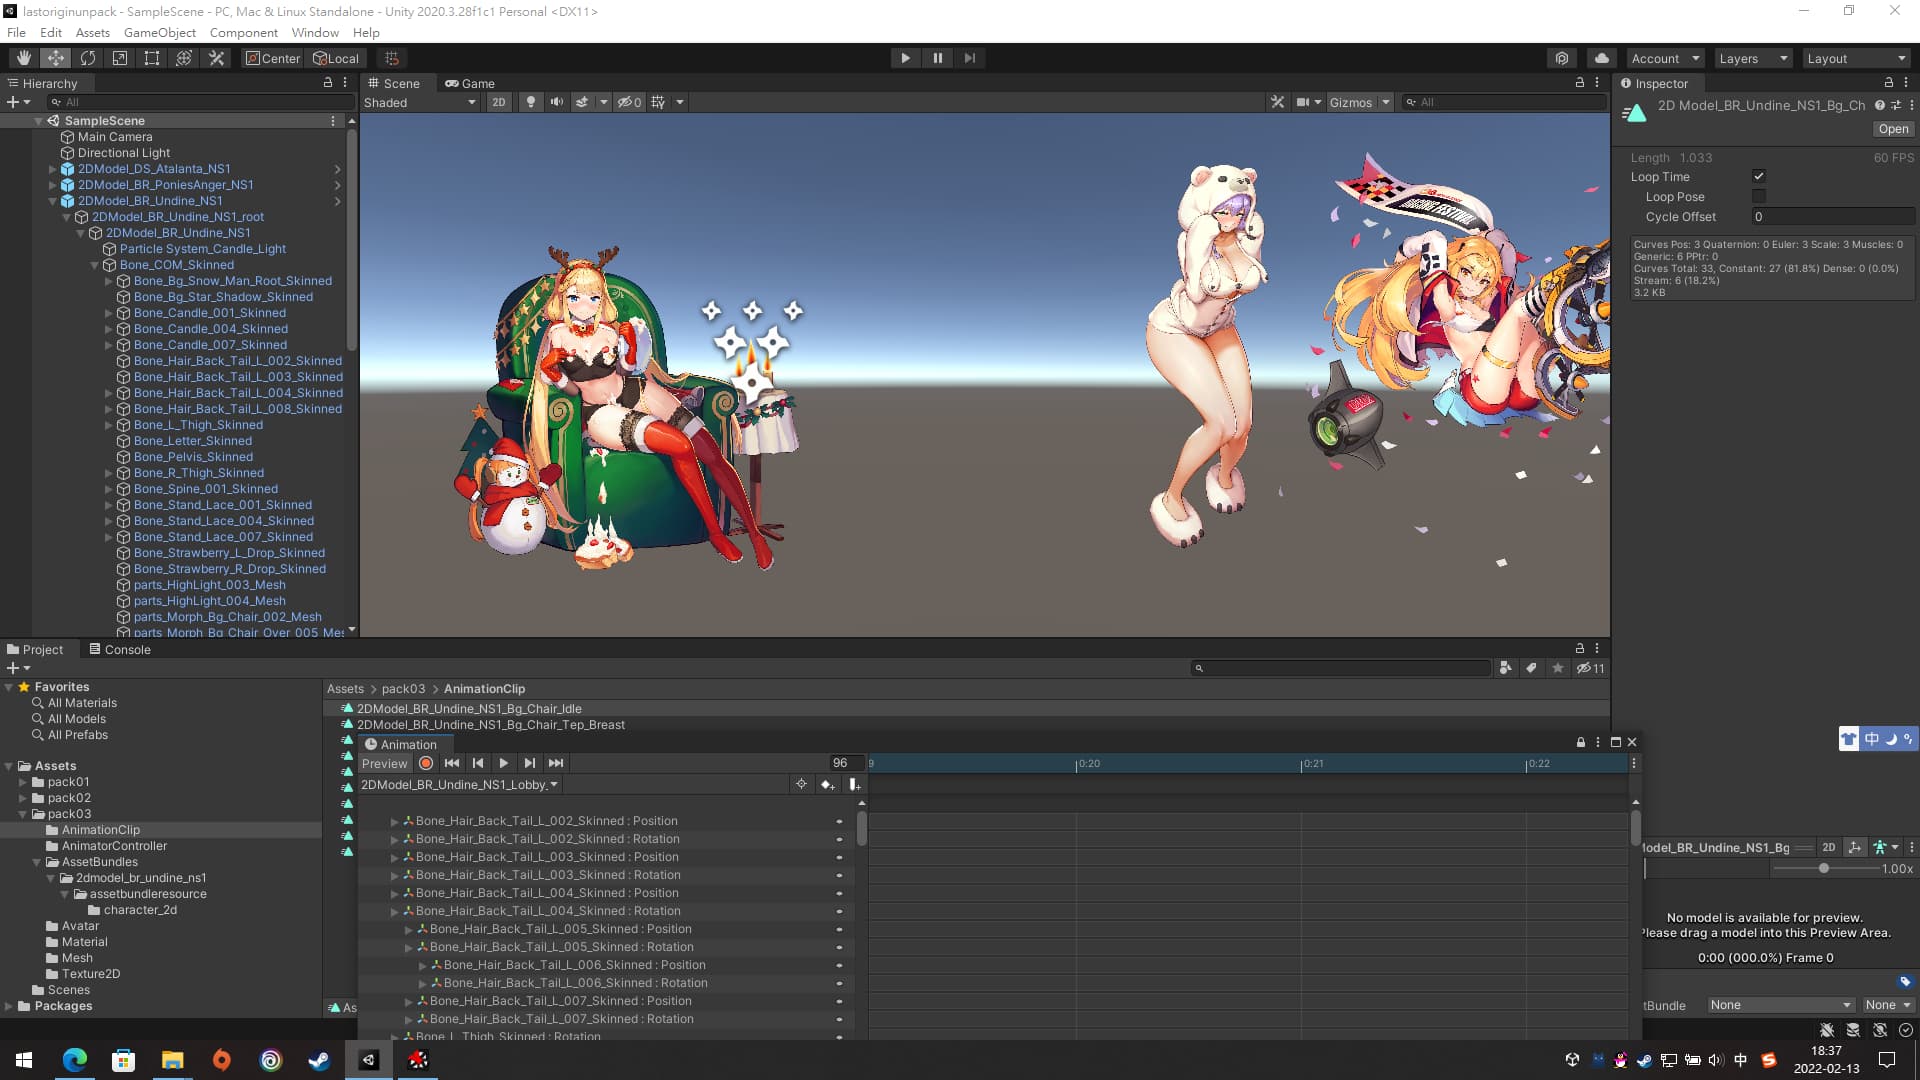Toggle scene audio speaker icon

(x=557, y=102)
